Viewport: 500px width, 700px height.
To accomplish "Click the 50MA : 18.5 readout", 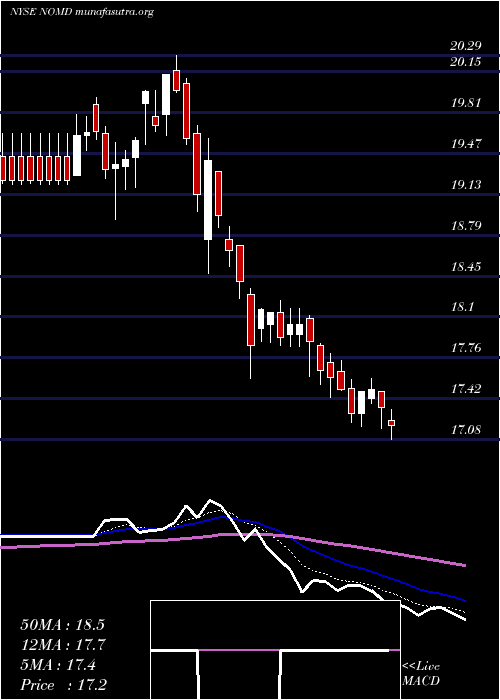I will click(62, 625).
